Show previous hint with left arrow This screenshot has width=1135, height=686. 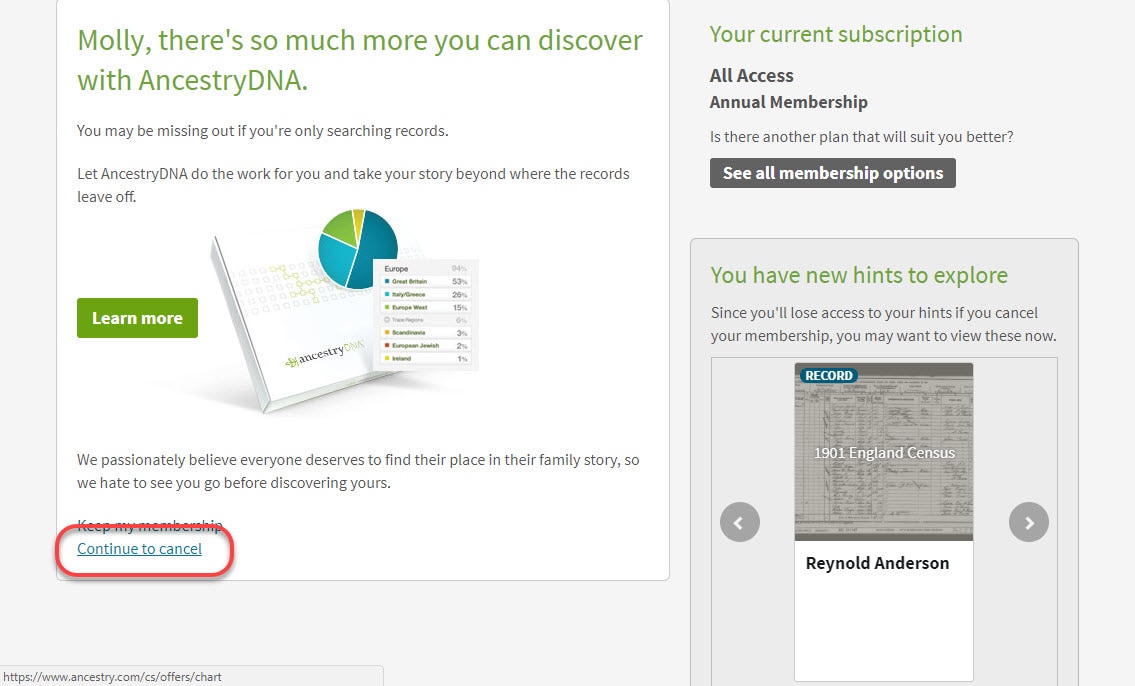click(740, 522)
